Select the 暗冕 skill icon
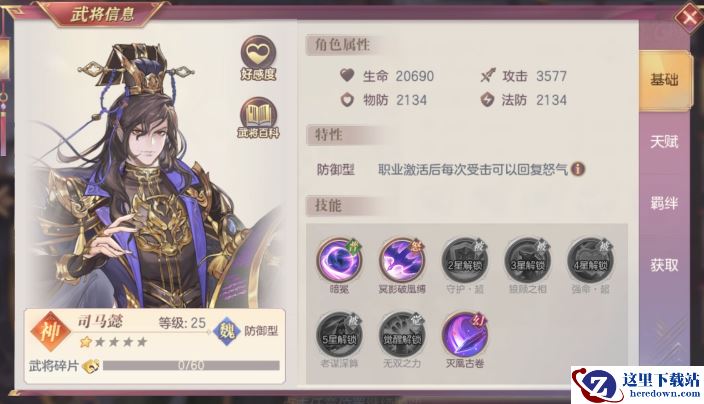 pyautogui.click(x=340, y=260)
